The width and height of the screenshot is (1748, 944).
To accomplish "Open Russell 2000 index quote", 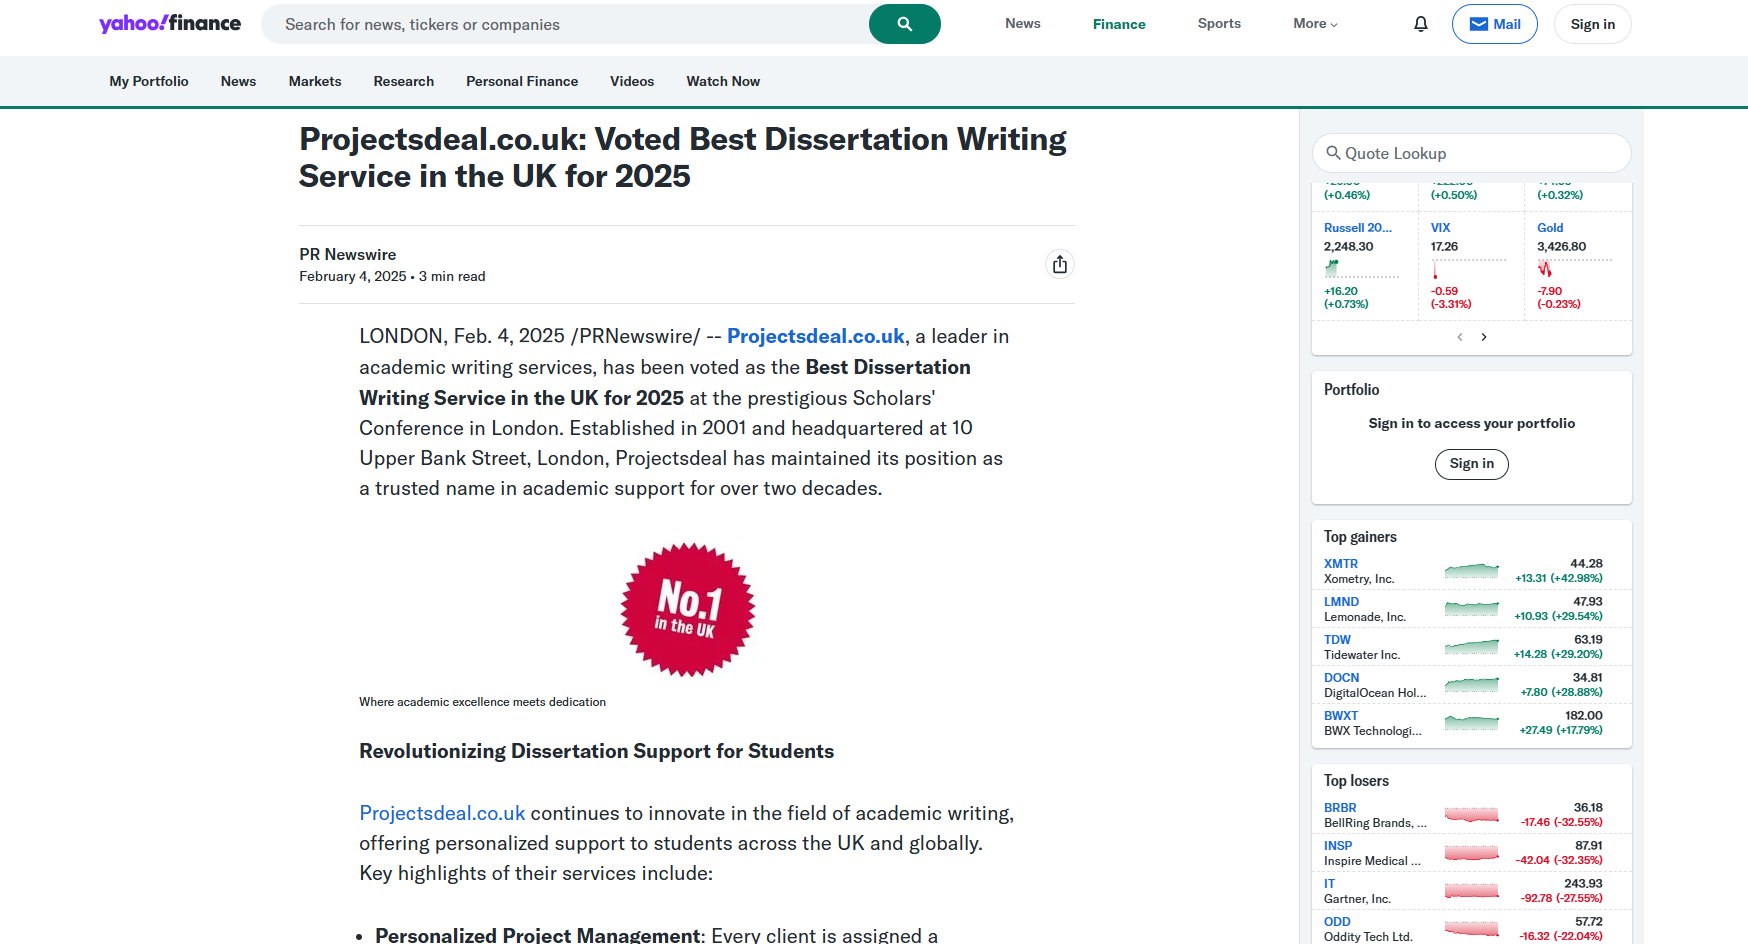I will coord(1358,228).
